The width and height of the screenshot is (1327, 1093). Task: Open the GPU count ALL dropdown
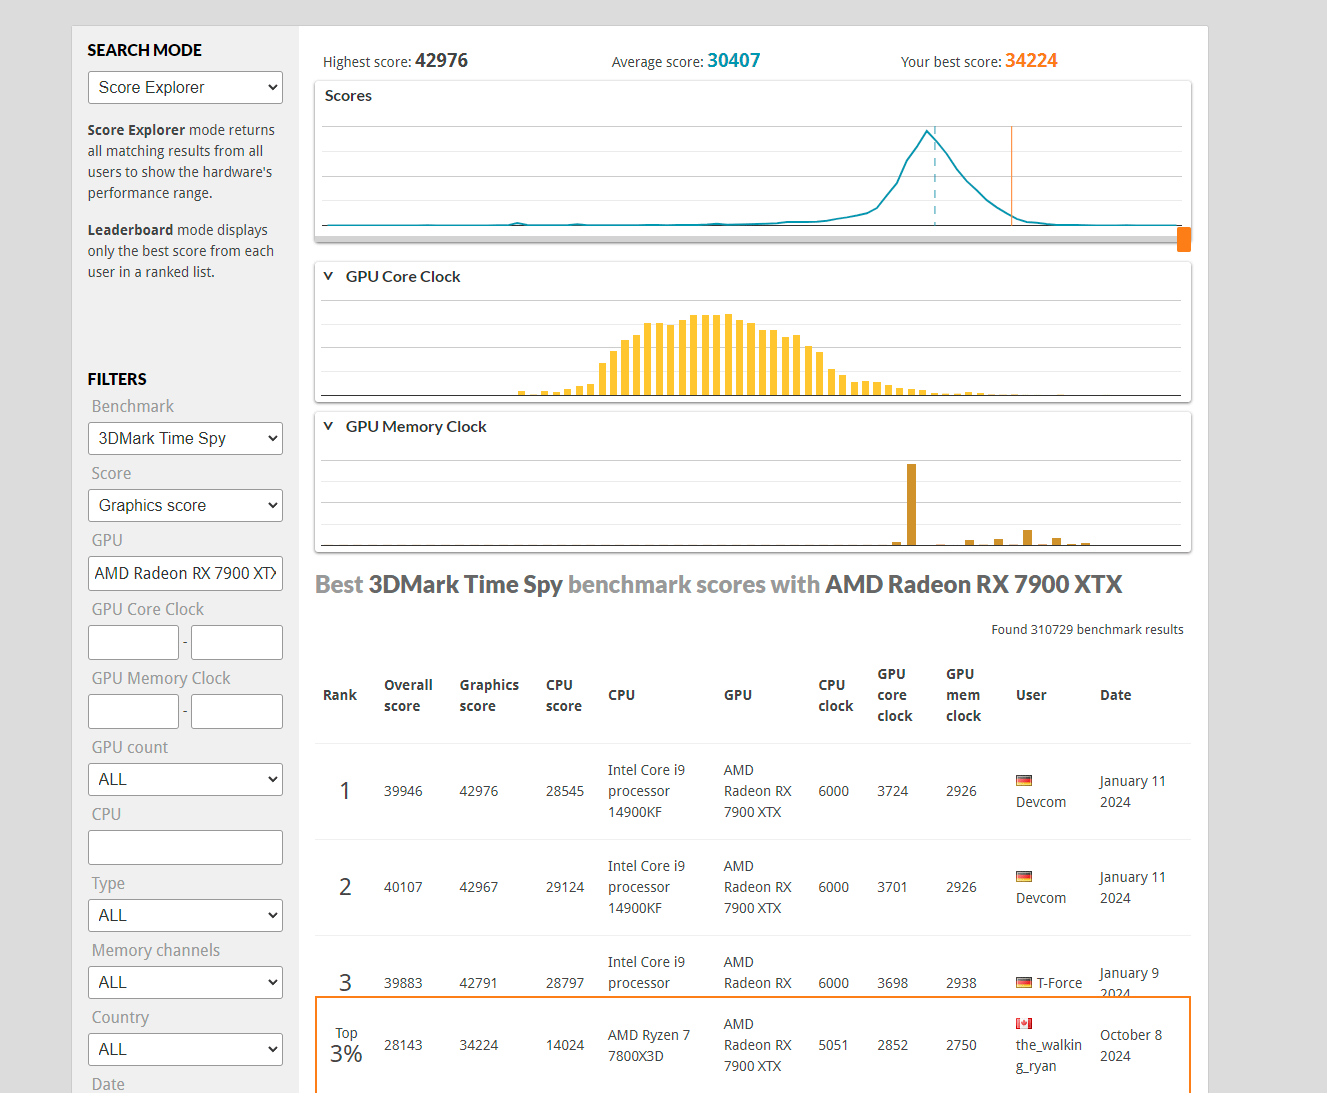(185, 780)
